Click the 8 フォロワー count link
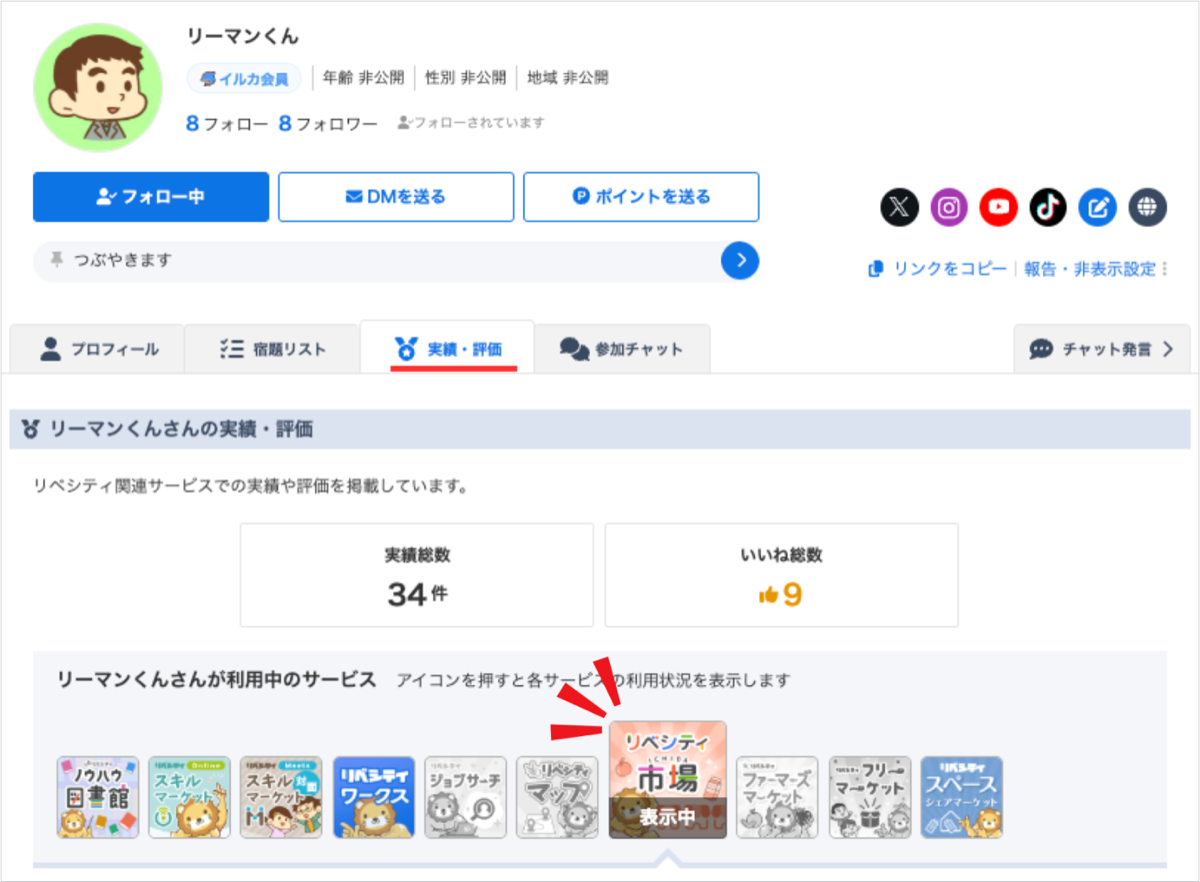Screen dimensions: 1200x882 (328, 124)
